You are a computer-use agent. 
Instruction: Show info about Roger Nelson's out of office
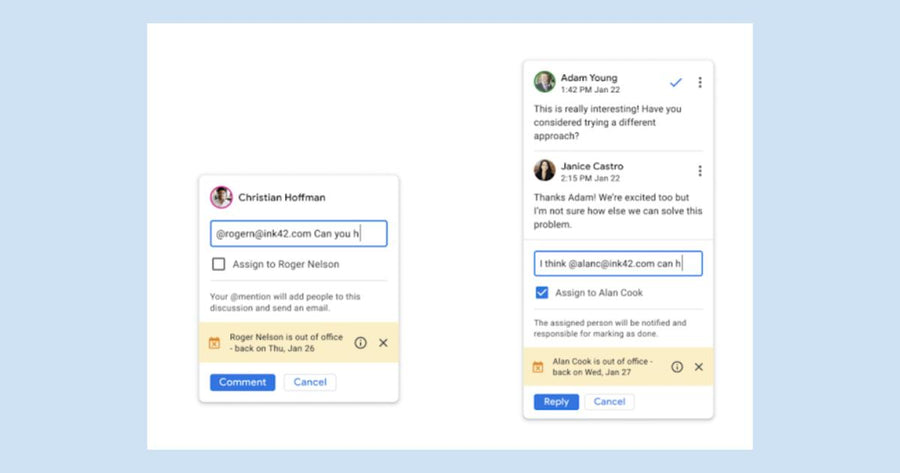(360, 343)
